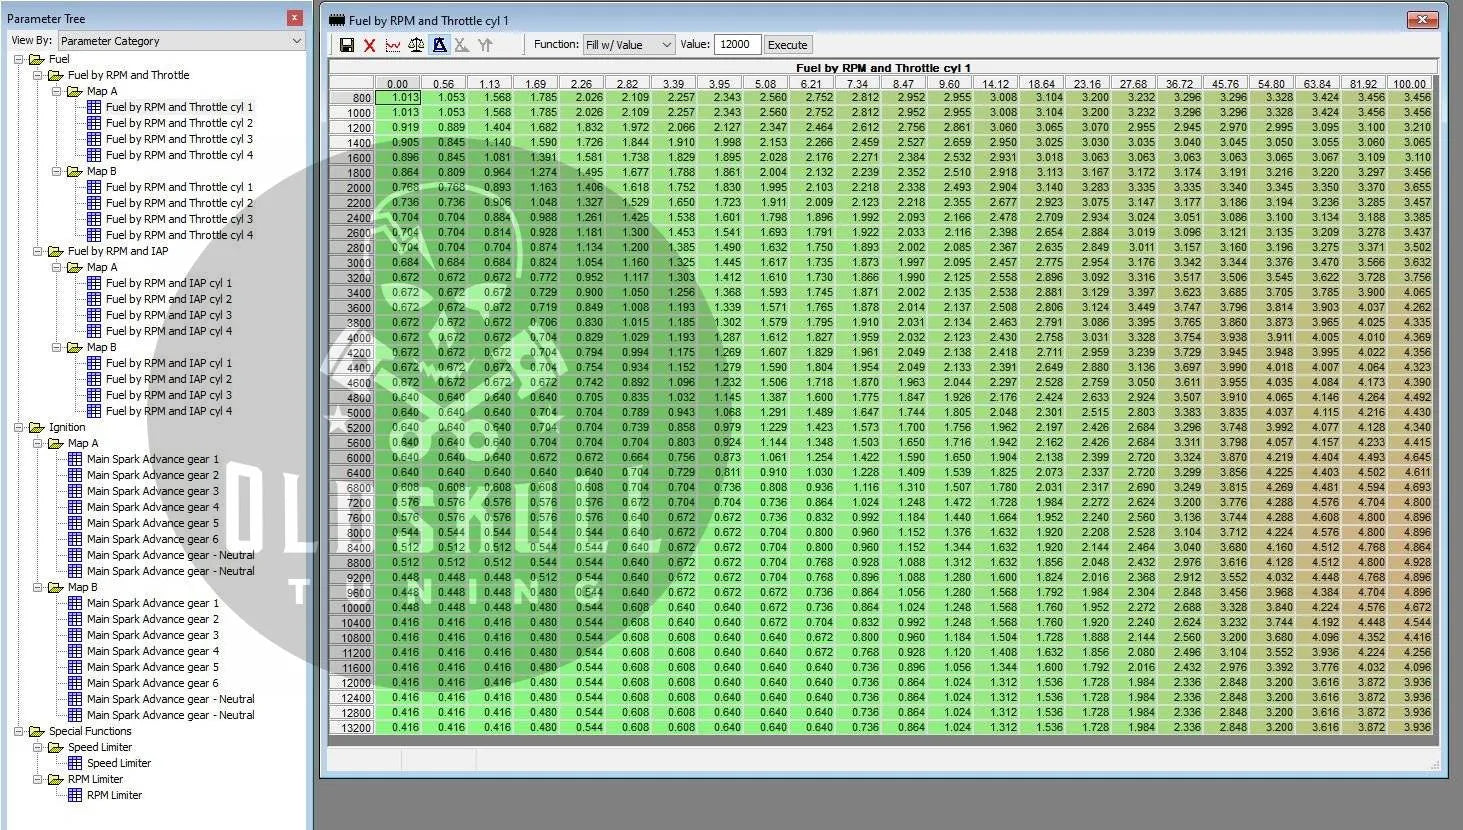Toggle the highlighted weight icon in toolbar

click(x=439, y=45)
